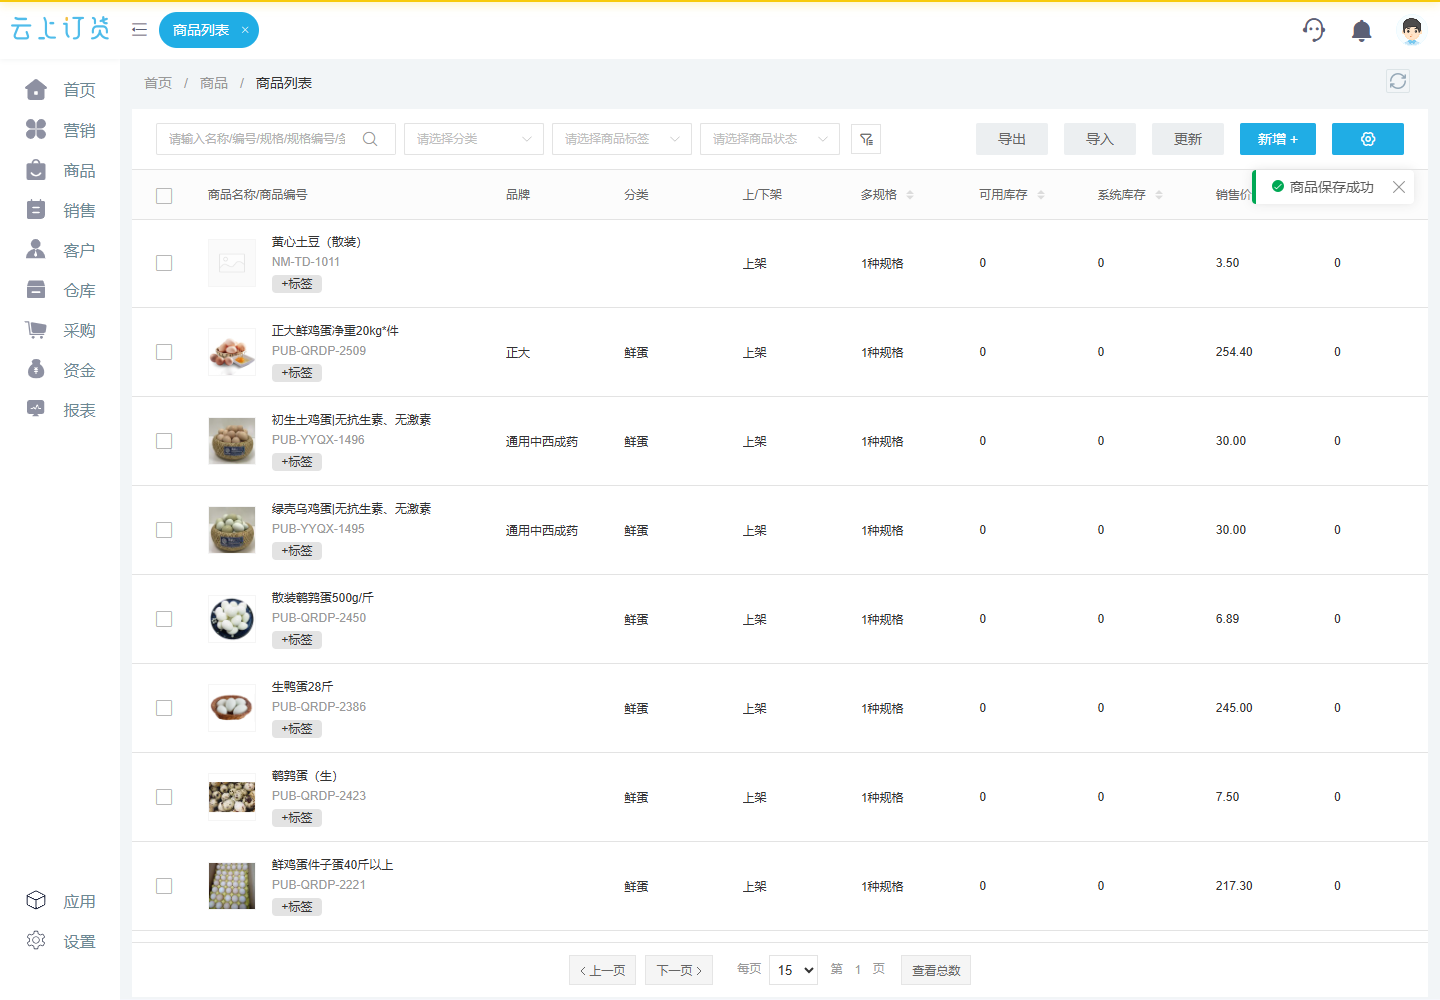
Task: Click the 导入 button
Action: point(1100,139)
